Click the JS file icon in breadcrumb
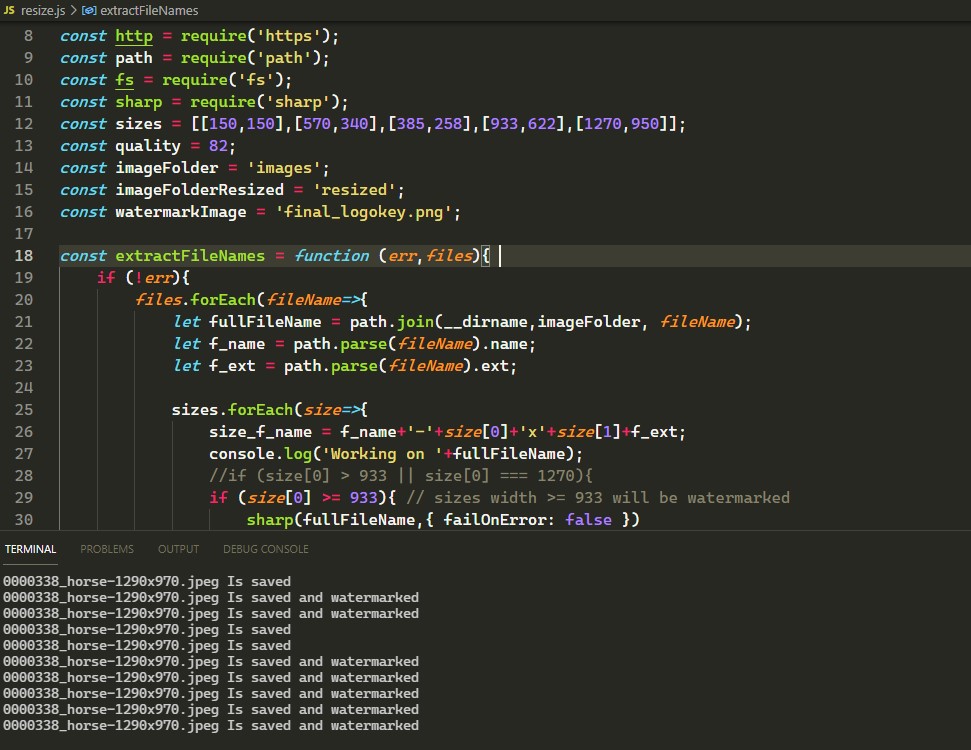Screen dimensions: 971x750 coord(9,10)
